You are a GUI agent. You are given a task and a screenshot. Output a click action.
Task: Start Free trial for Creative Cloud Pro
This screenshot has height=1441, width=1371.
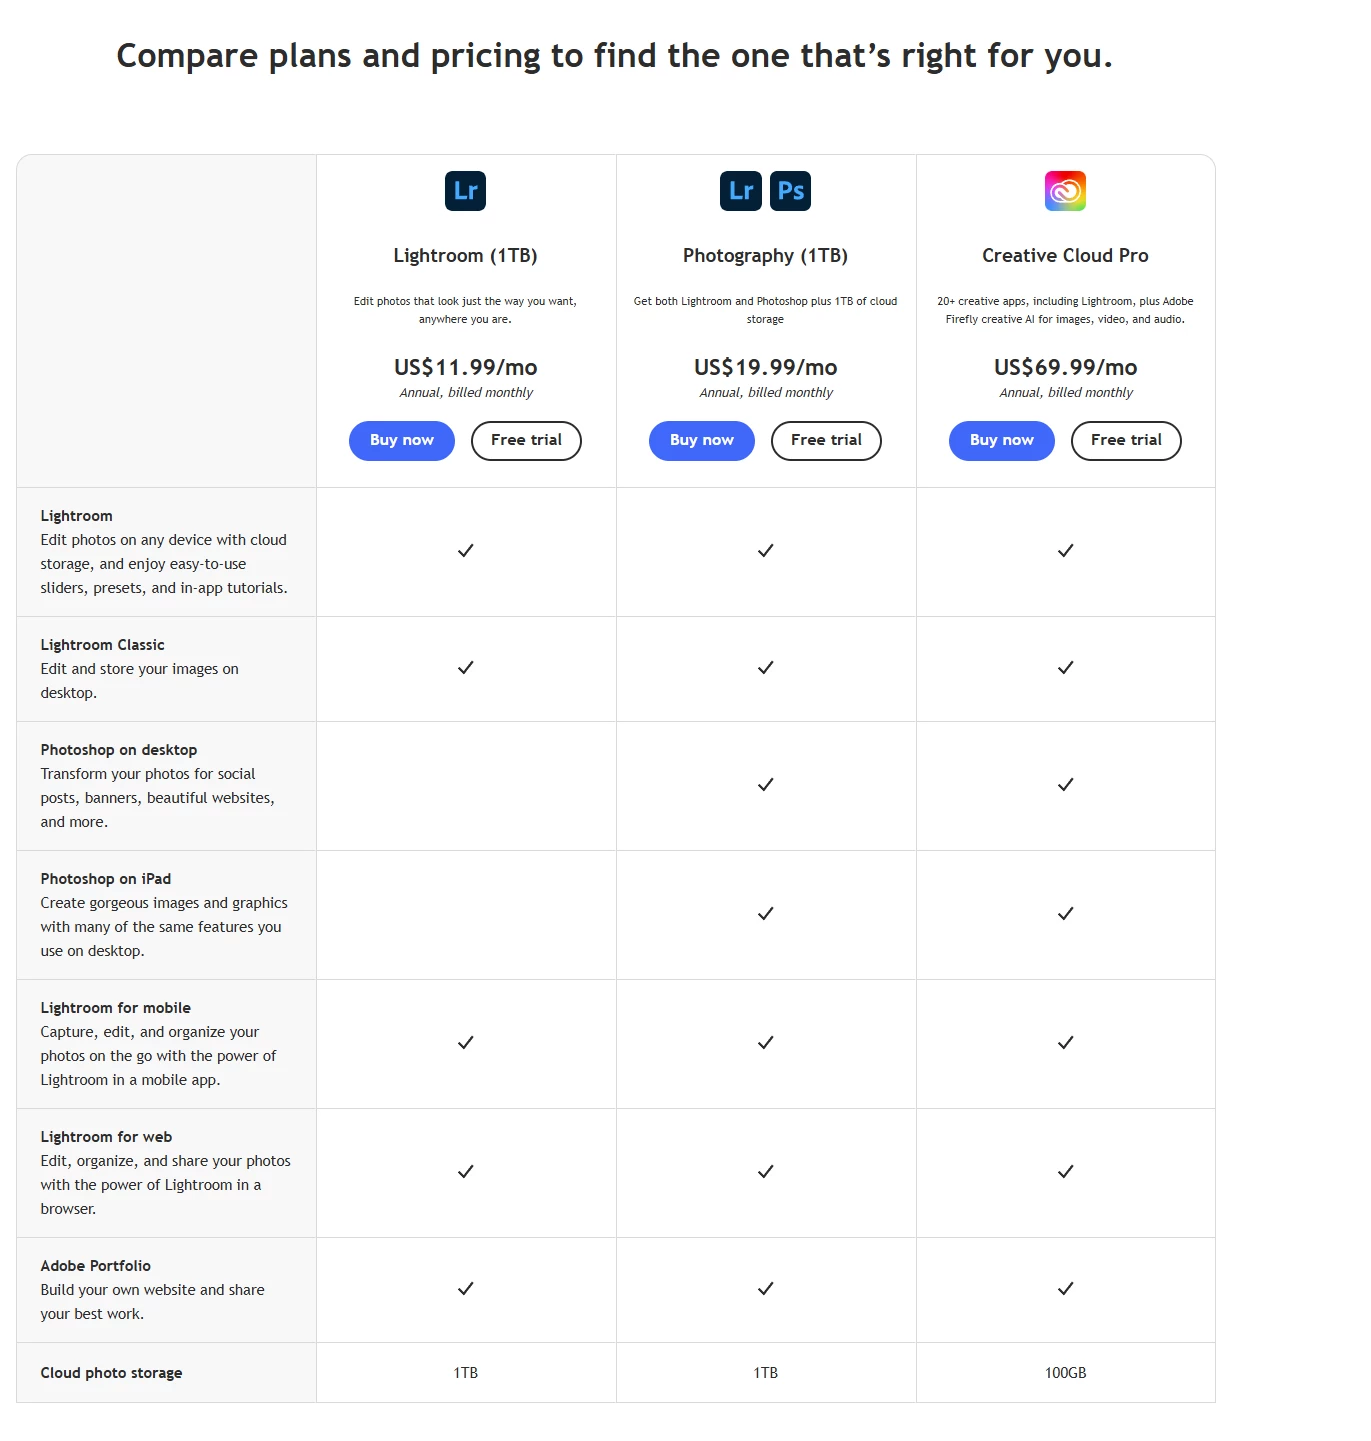tap(1126, 441)
